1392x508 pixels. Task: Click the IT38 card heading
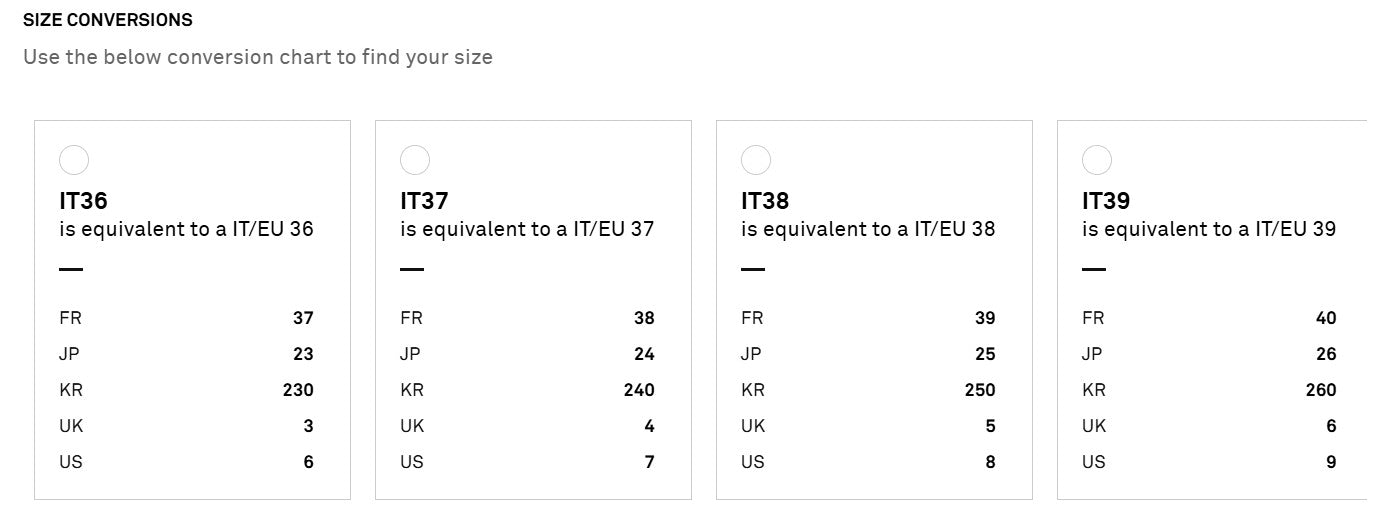pos(765,201)
